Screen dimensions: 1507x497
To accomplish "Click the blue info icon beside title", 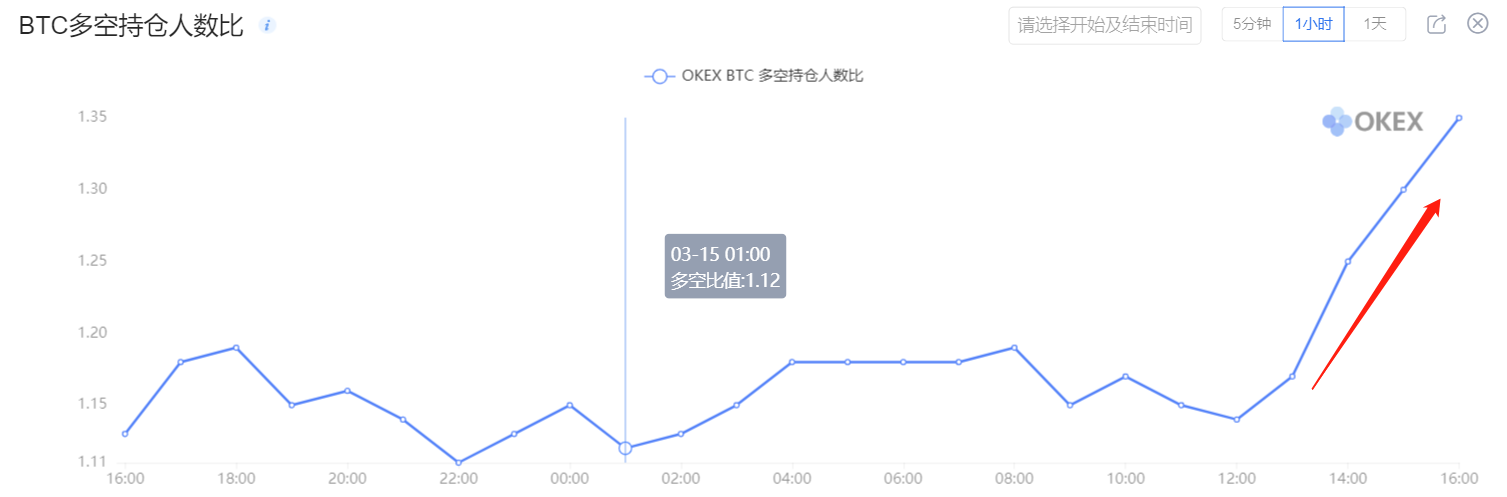I will tap(267, 25).
